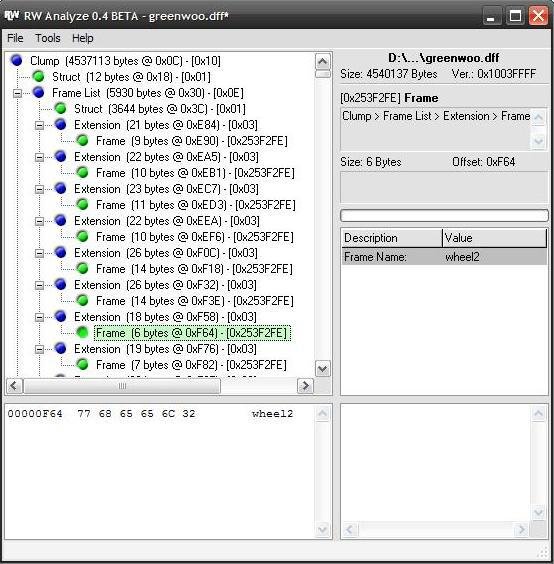
Task: Select Frame 11 bytes at 0xED3
Action: [x=196, y=205]
